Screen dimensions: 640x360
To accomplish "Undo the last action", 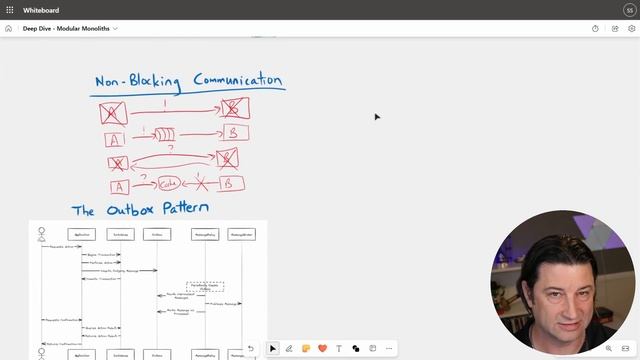I will click(x=251, y=349).
